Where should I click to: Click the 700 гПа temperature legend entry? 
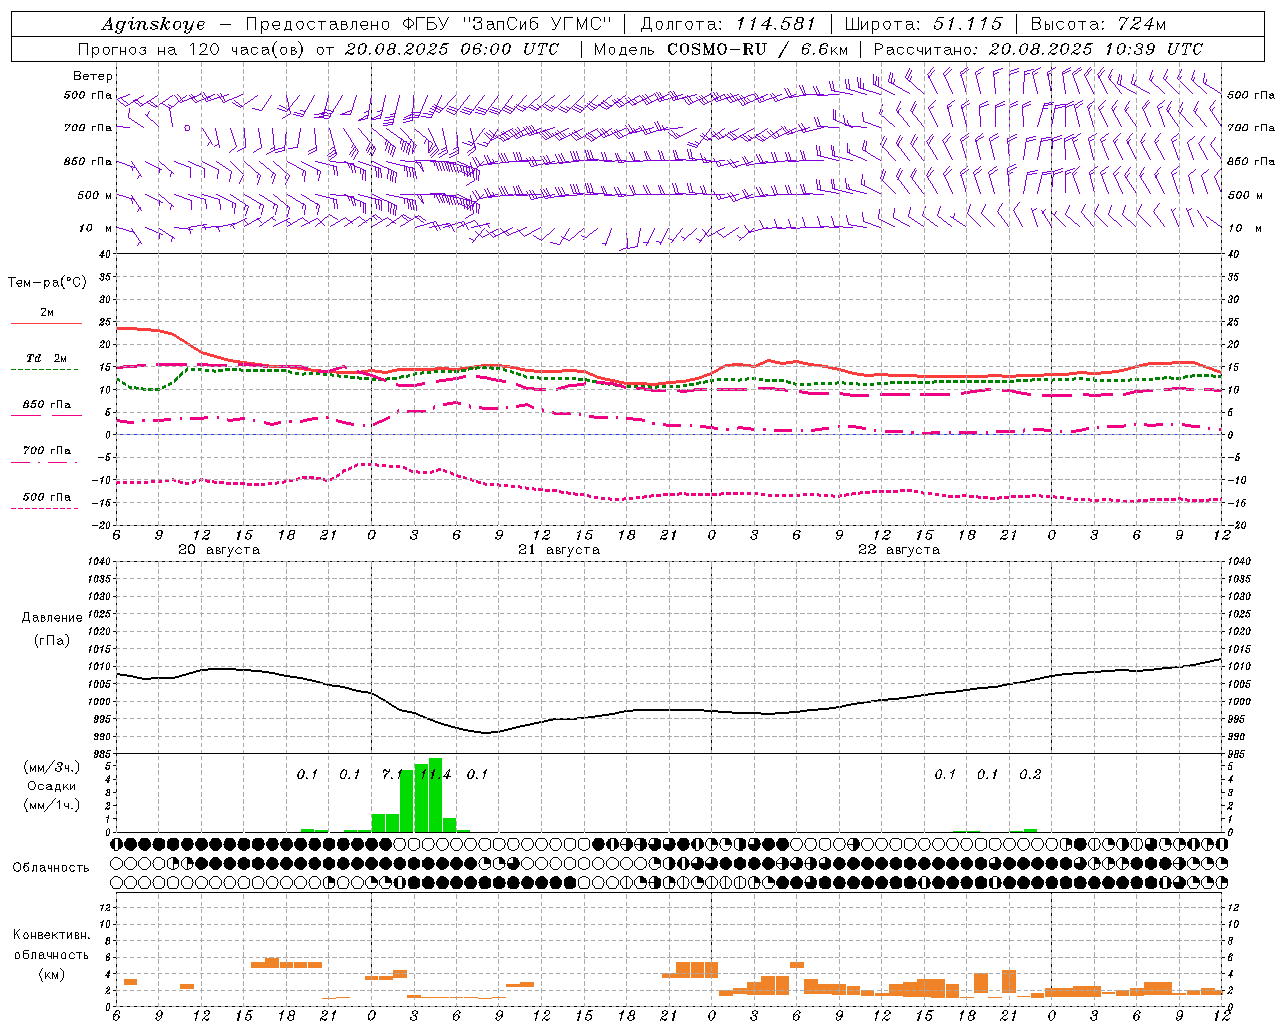click(x=47, y=450)
